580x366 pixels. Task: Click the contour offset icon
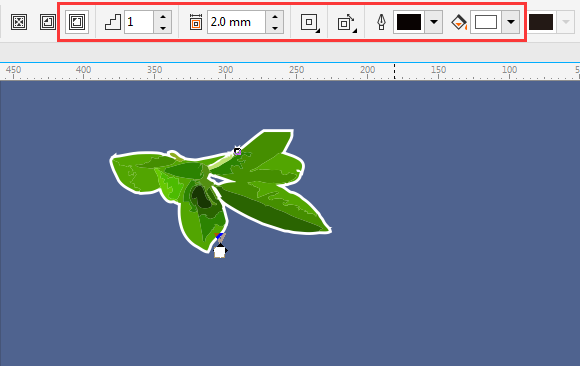click(x=196, y=22)
